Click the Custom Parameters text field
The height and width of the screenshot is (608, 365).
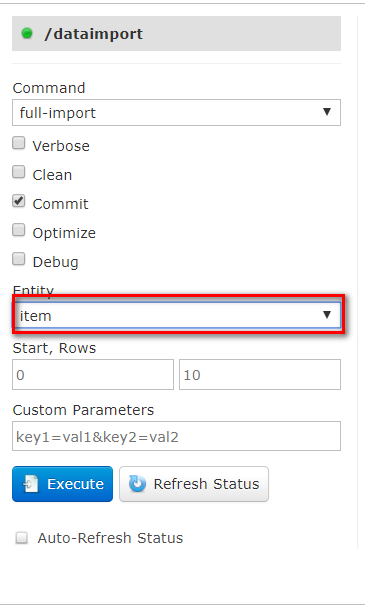(x=176, y=436)
